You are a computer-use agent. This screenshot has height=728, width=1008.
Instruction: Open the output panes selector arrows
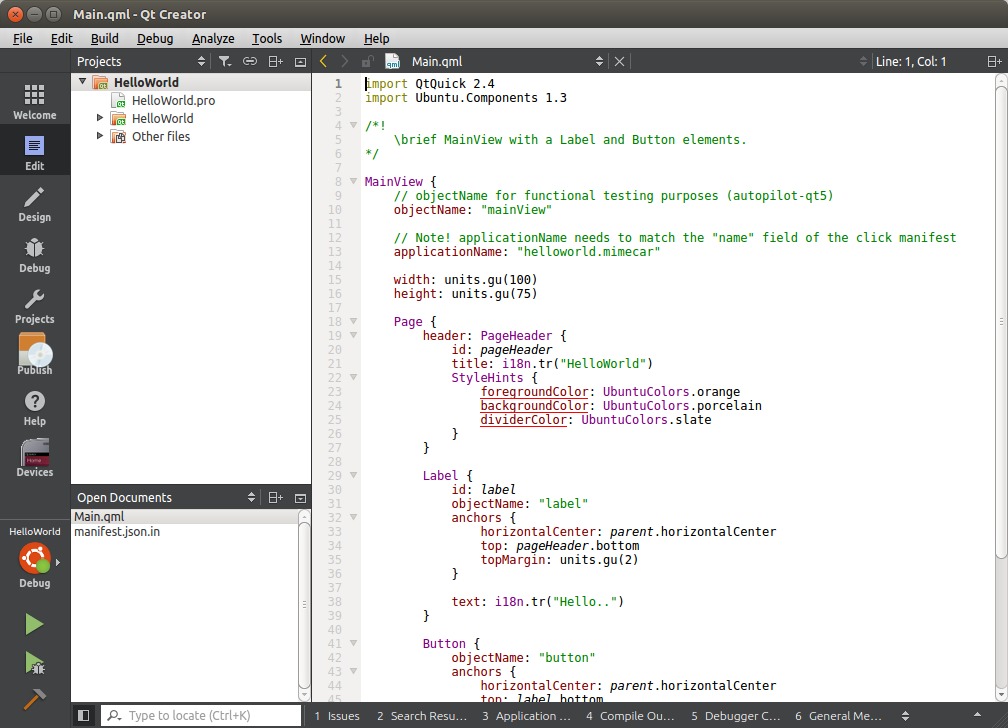(x=906, y=716)
